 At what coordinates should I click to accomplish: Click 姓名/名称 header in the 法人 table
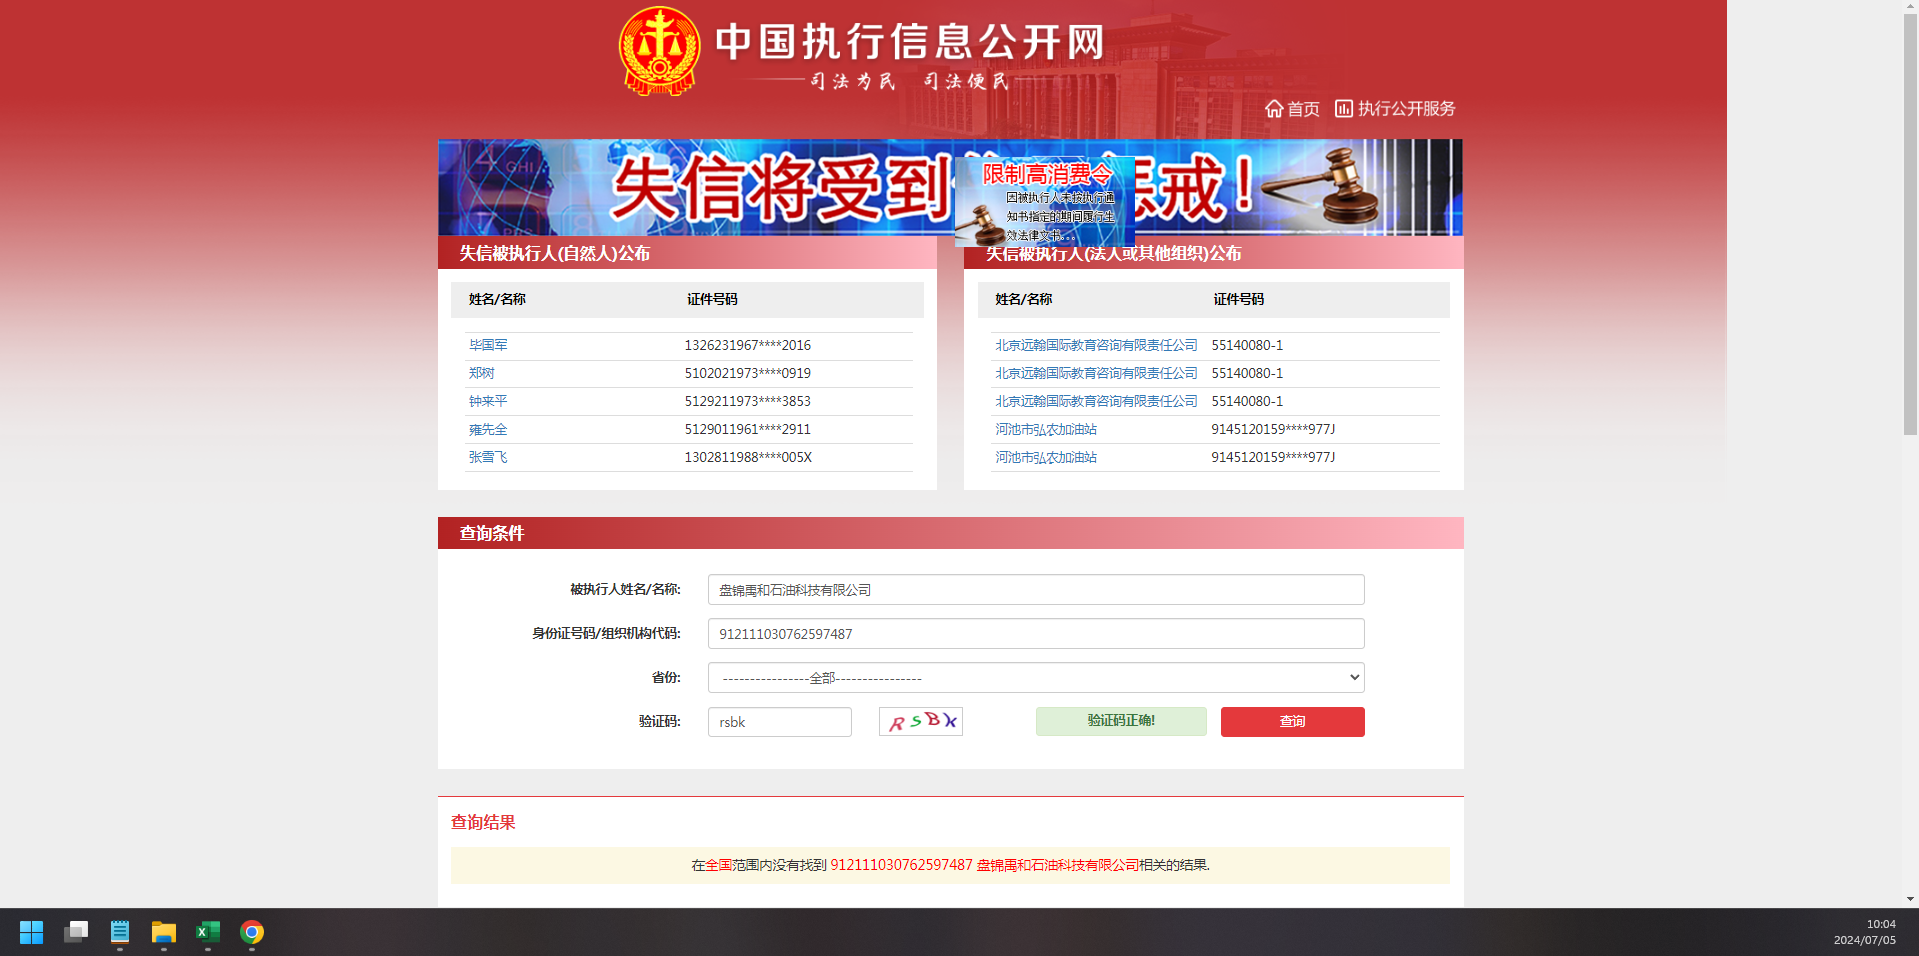click(1024, 299)
